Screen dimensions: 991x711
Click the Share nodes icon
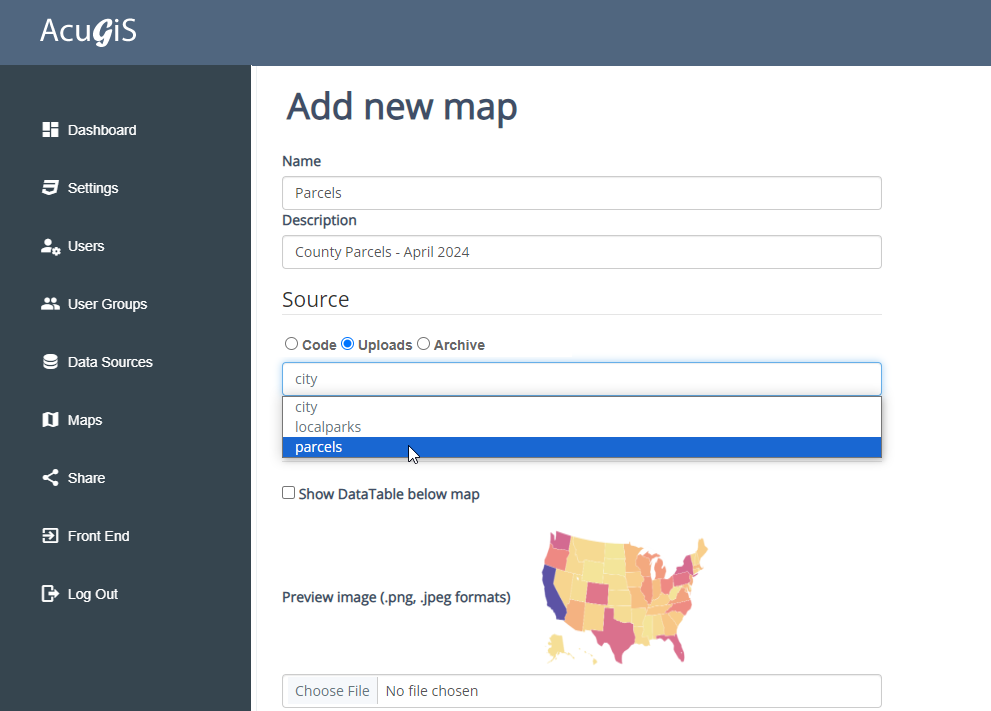click(50, 478)
